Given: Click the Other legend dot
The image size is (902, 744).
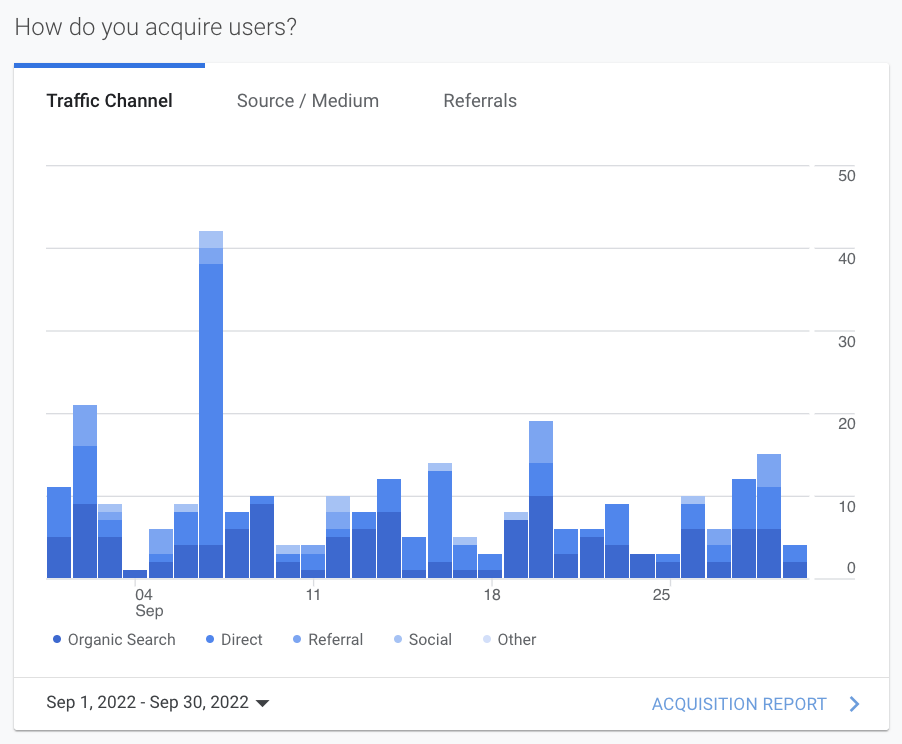Looking at the screenshot, I should coord(487,640).
